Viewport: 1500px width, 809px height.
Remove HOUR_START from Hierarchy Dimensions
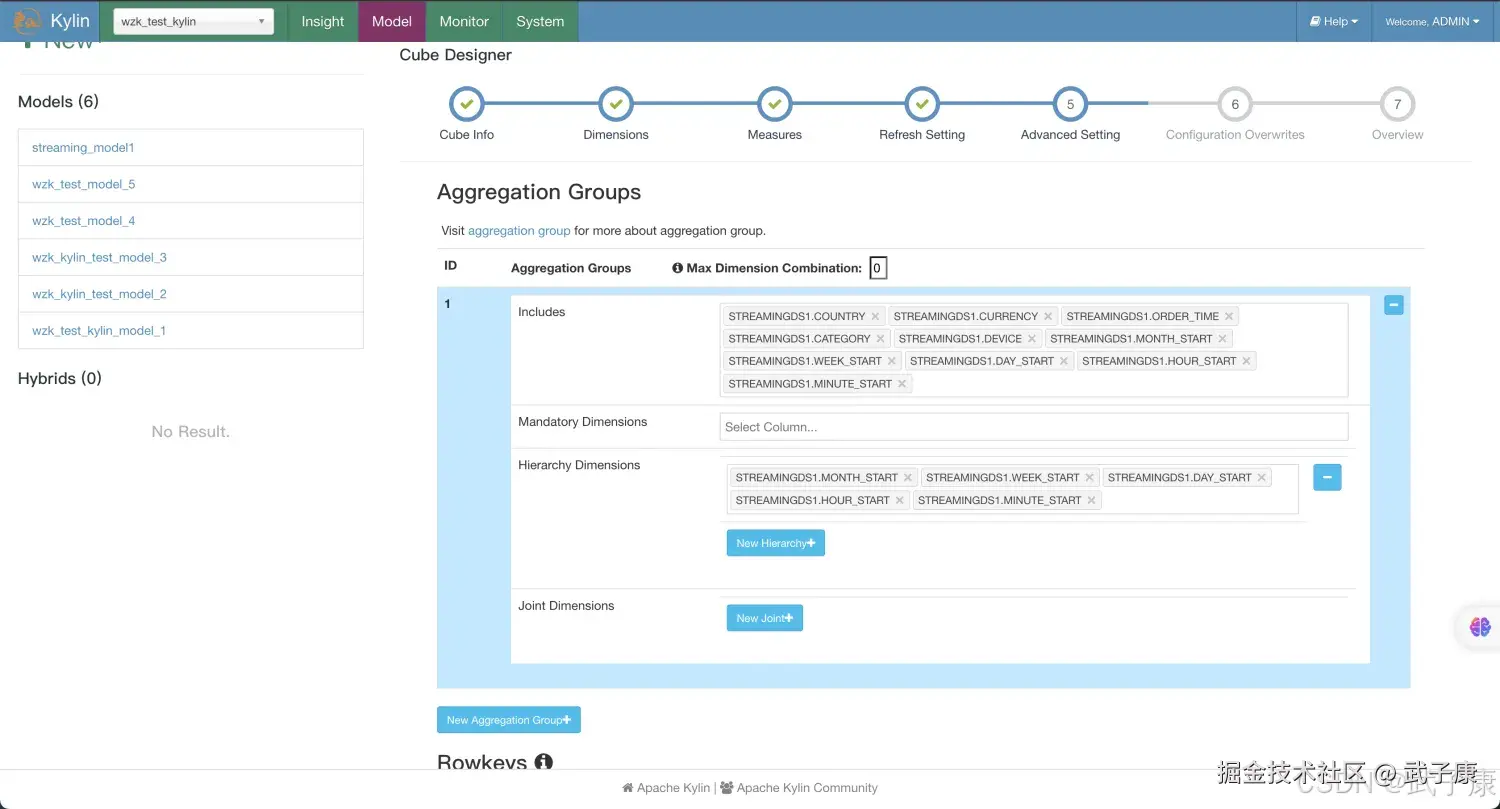point(900,500)
